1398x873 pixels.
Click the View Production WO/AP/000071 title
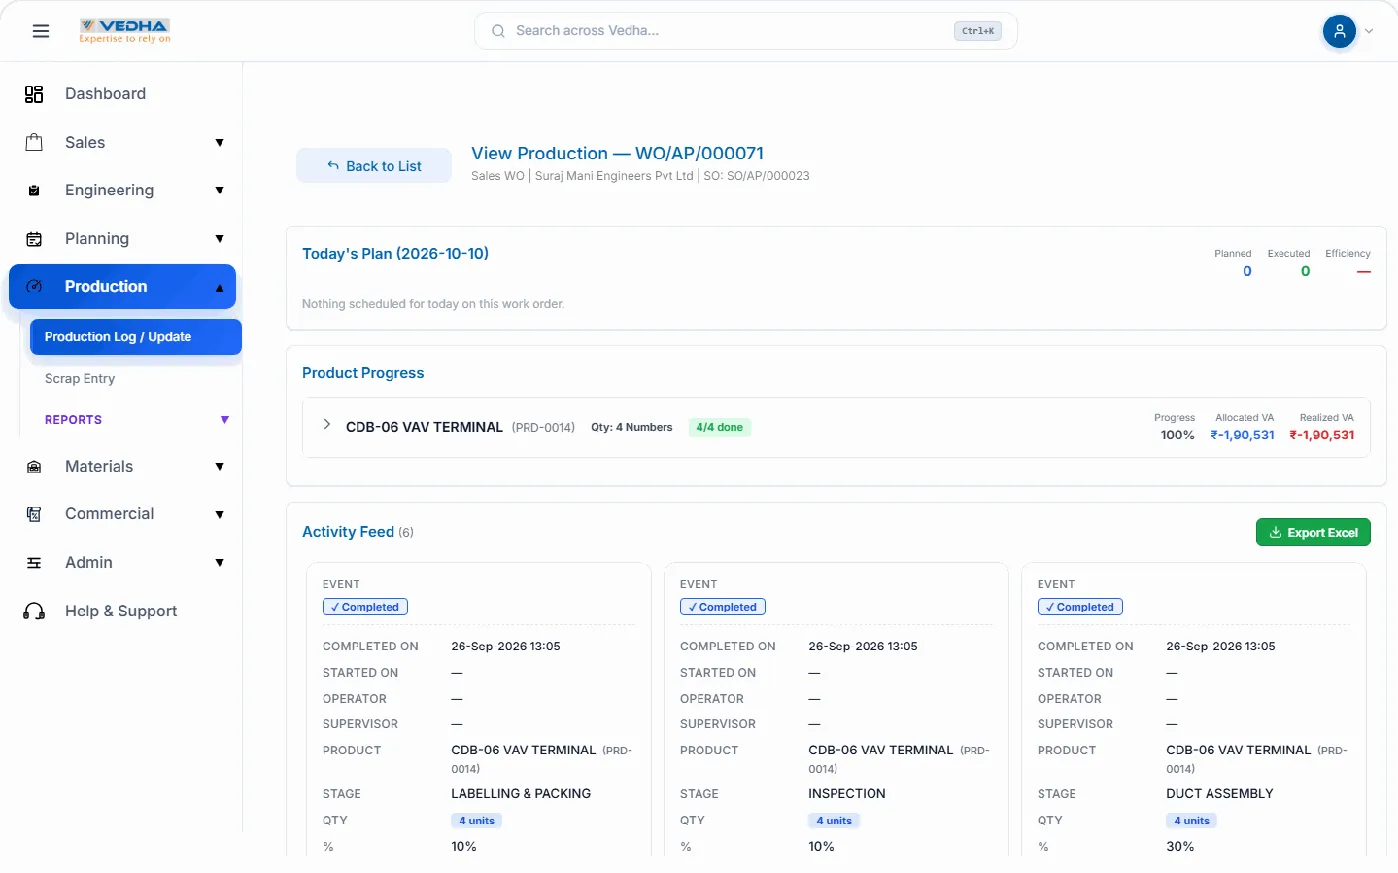point(617,153)
